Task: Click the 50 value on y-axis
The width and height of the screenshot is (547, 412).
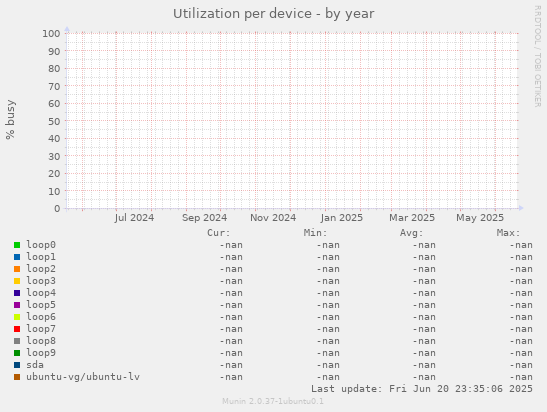Action: (54, 121)
